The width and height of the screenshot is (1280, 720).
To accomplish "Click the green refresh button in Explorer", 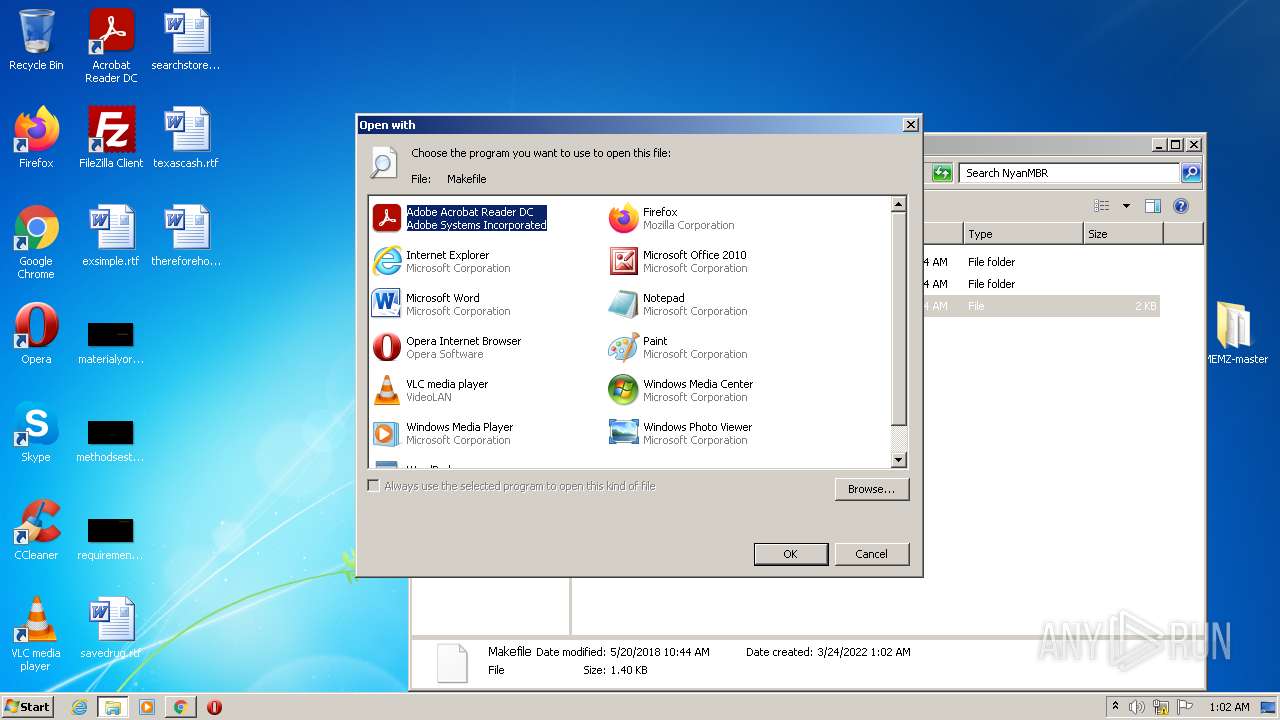I will 942,173.
